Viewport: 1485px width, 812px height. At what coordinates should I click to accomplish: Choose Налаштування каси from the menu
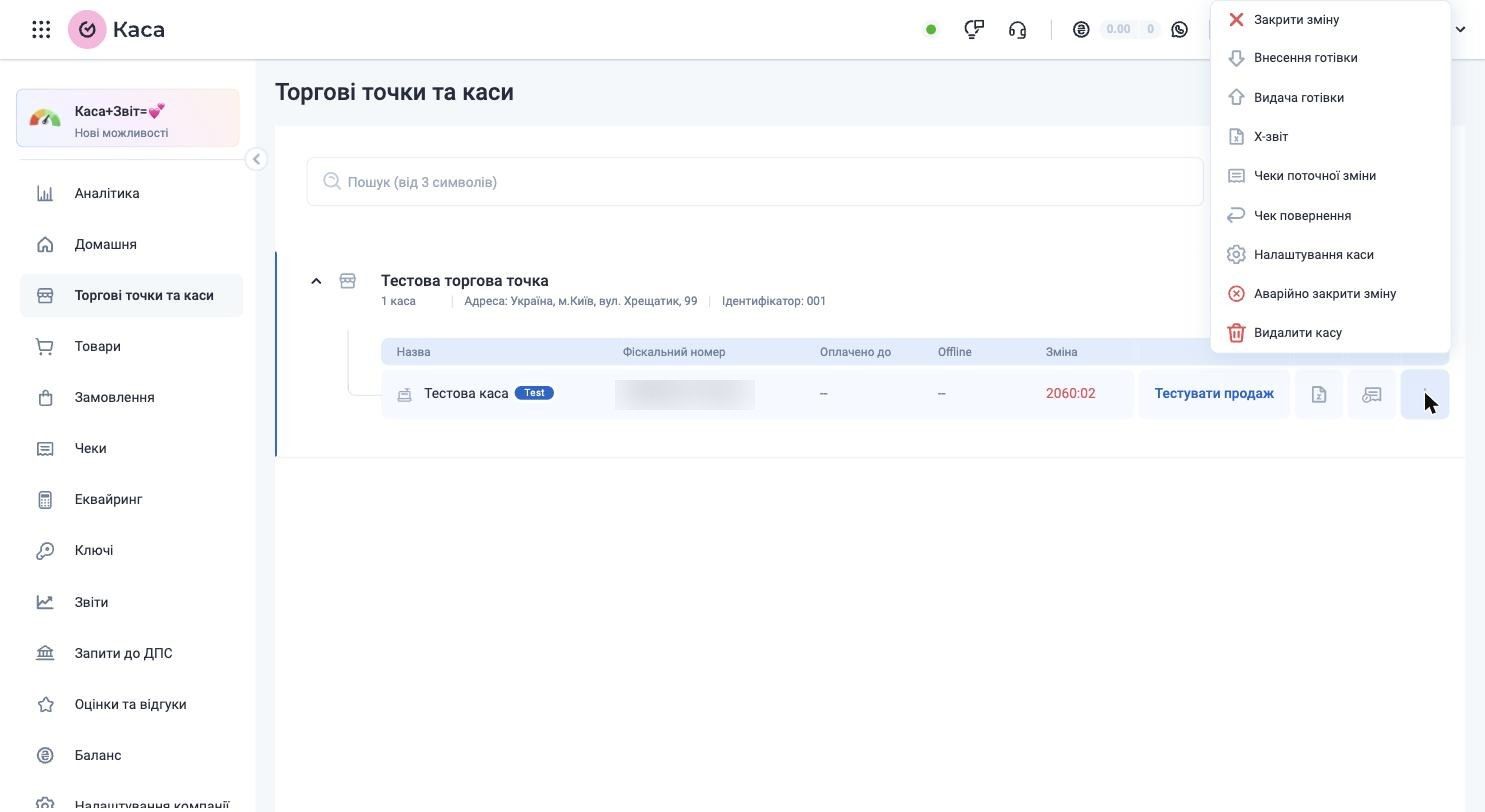tap(1330, 254)
